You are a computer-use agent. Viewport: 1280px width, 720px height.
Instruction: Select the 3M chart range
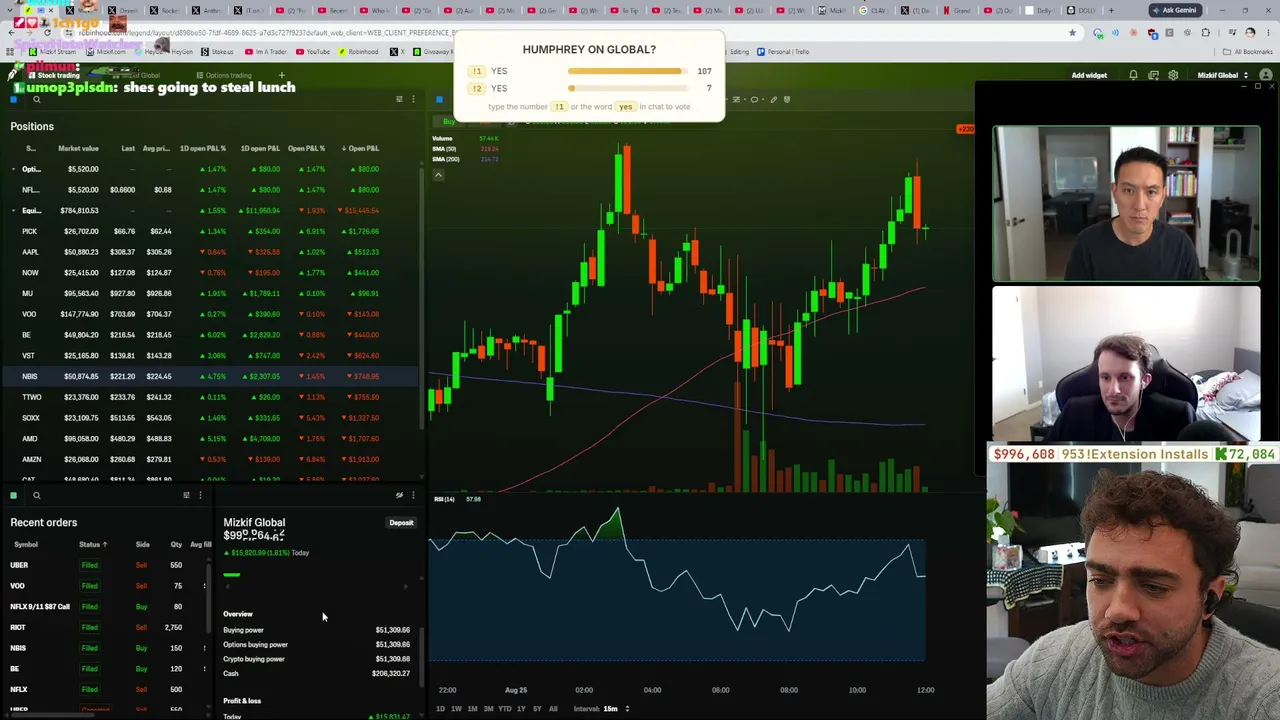pyautogui.click(x=488, y=709)
